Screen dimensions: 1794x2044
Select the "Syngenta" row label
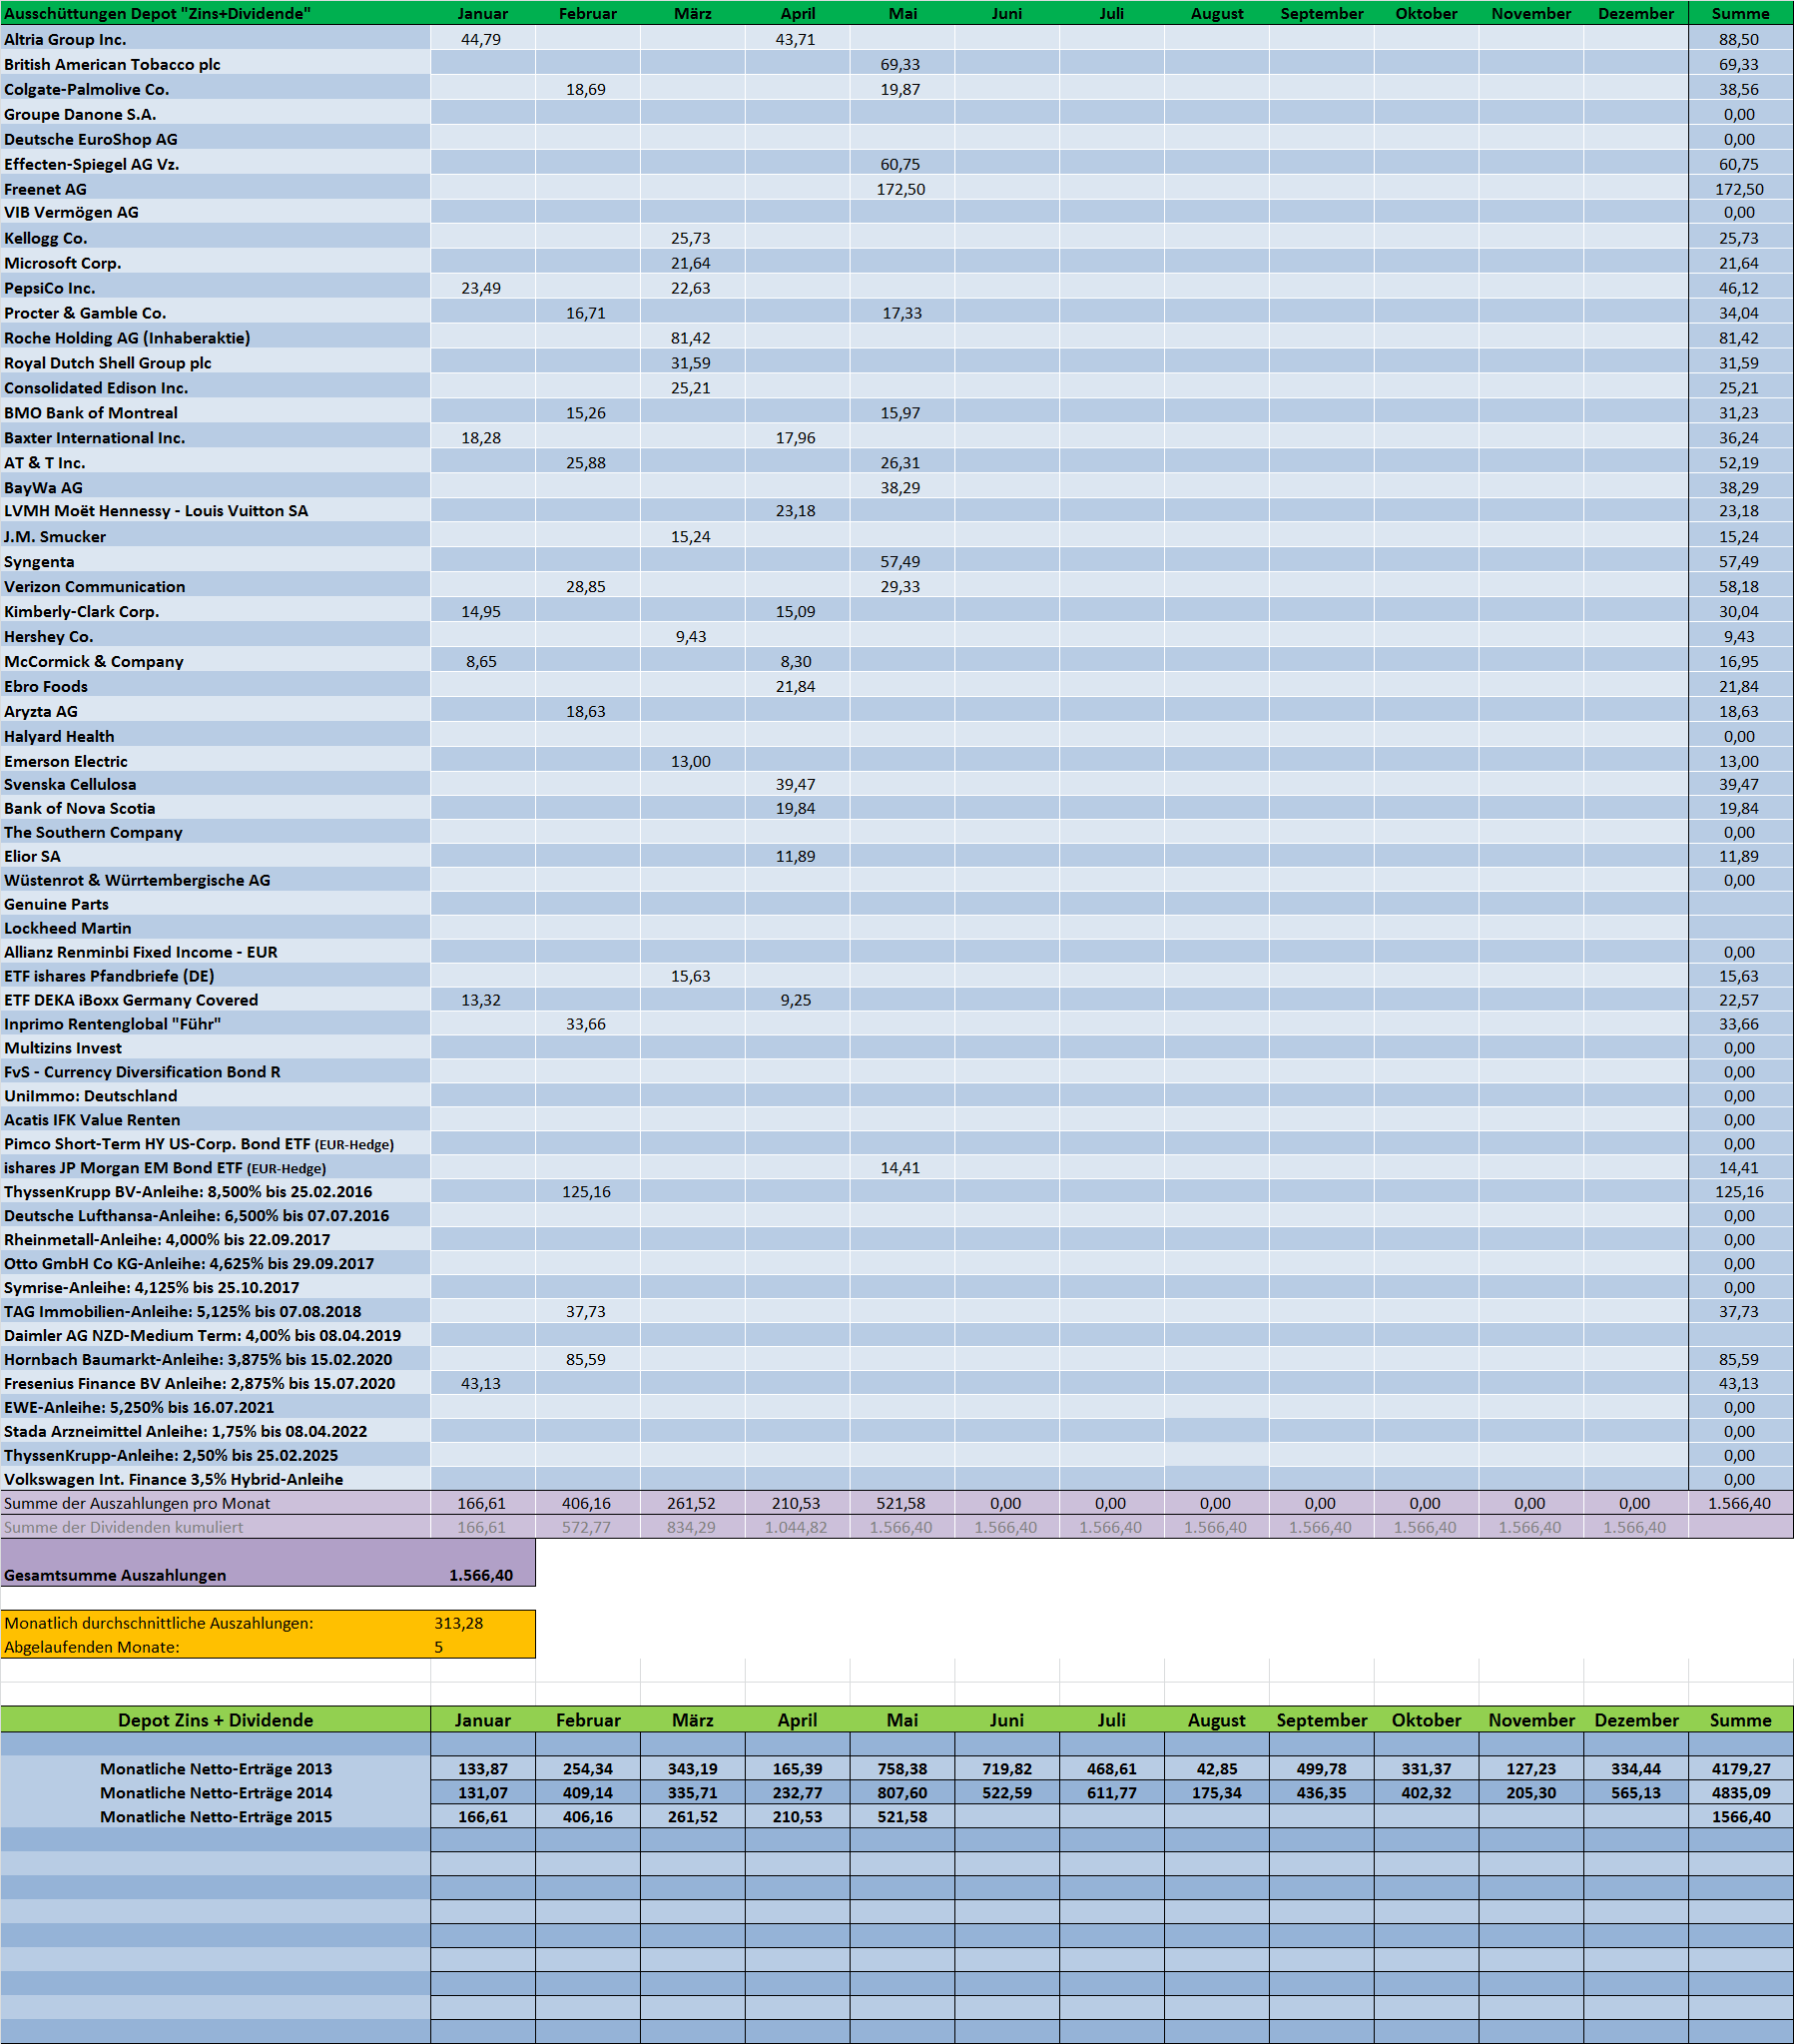[x=39, y=563]
